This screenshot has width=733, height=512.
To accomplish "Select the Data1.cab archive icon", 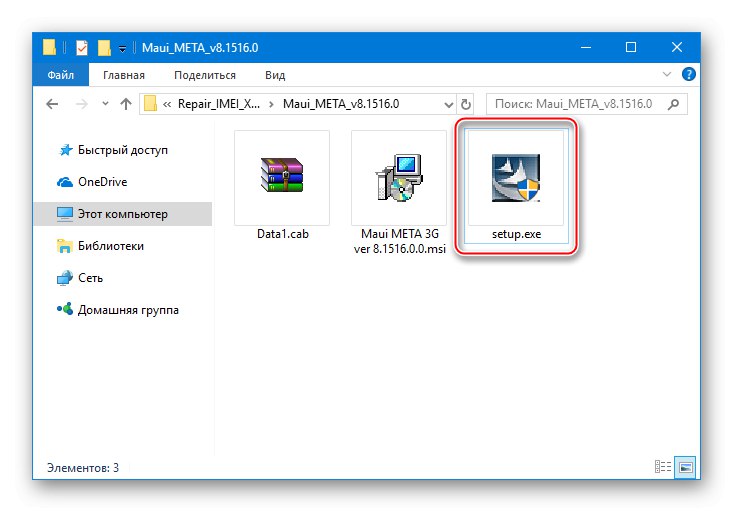I will [282, 175].
